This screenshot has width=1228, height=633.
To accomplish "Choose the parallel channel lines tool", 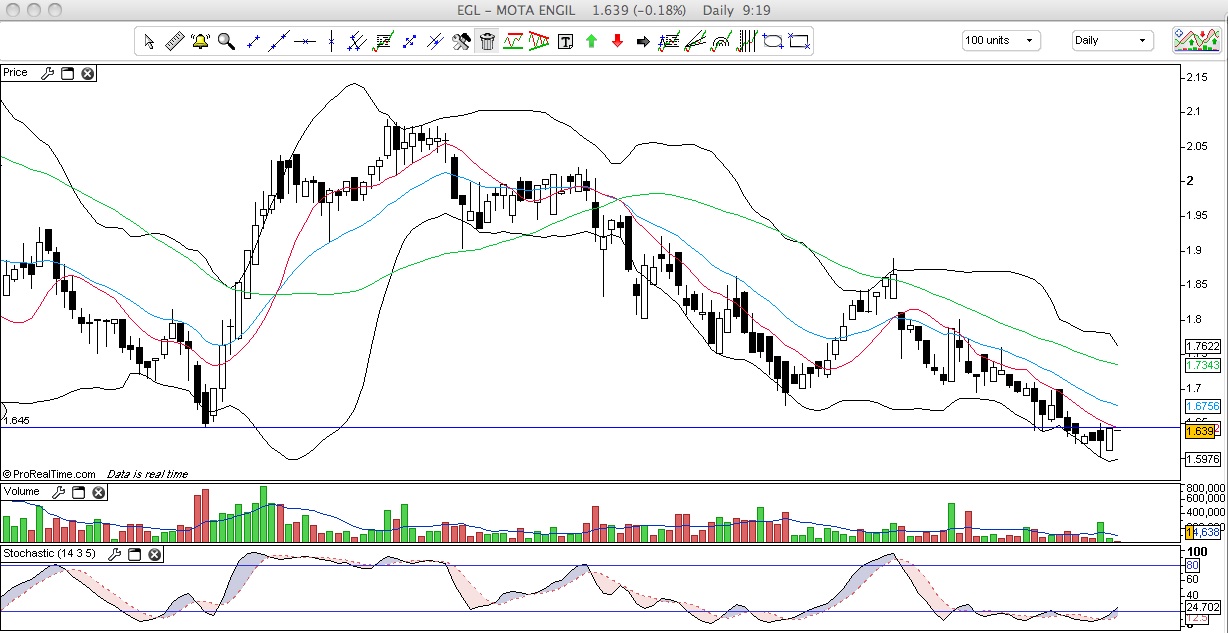I will [357, 41].
